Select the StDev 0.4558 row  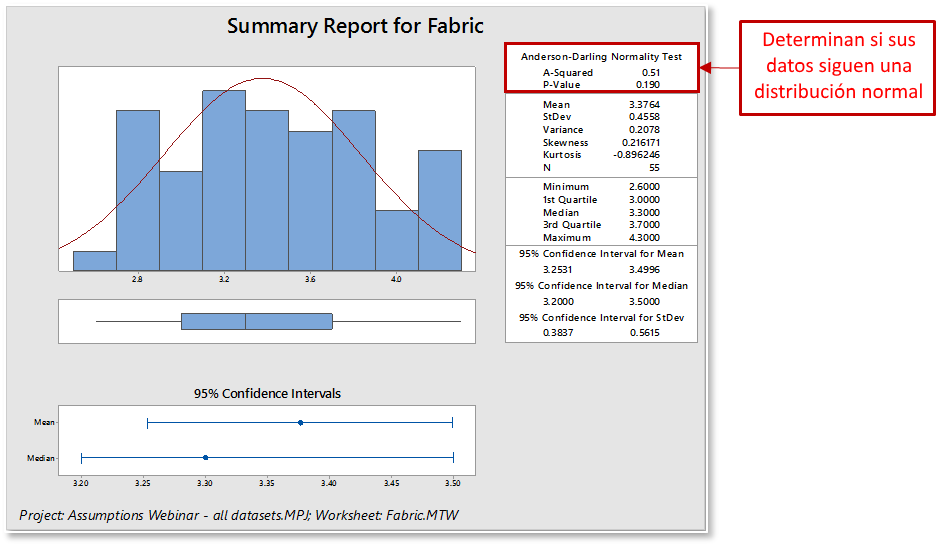601,117
